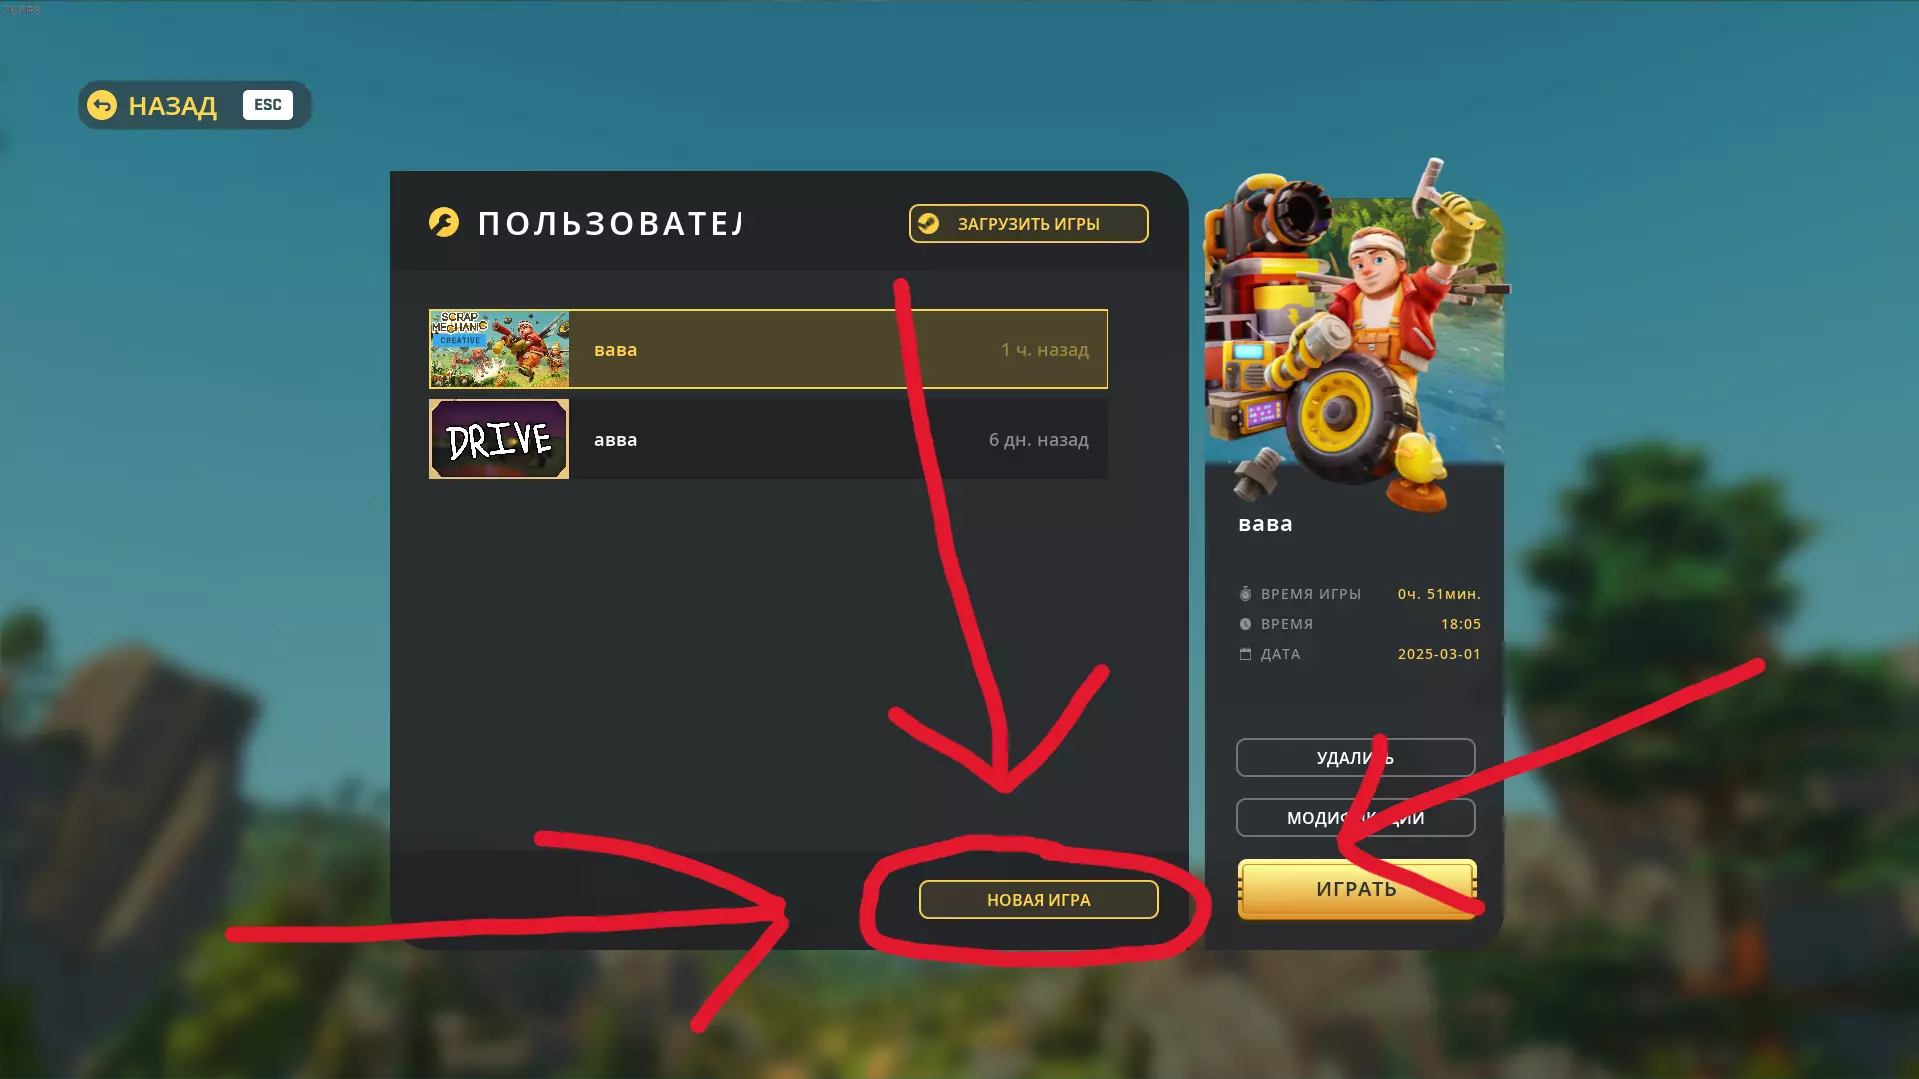Click the mechanic character preview image

click(1354, 335)
